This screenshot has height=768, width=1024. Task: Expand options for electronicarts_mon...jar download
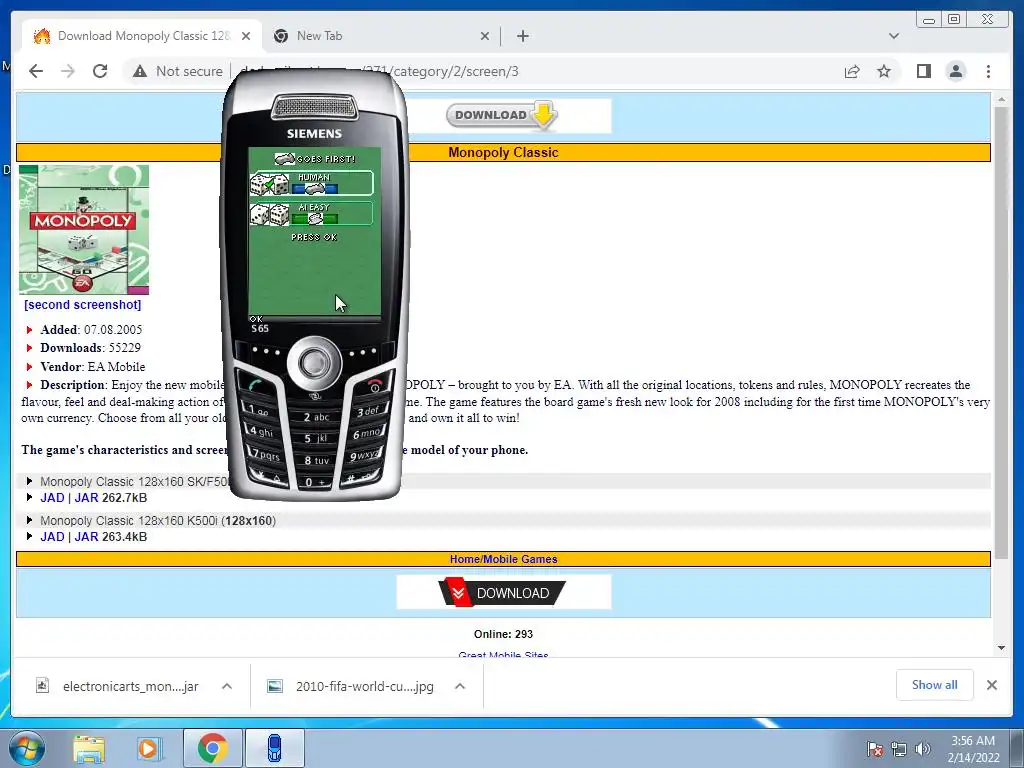pyautogui.click(x=227, y=686)
